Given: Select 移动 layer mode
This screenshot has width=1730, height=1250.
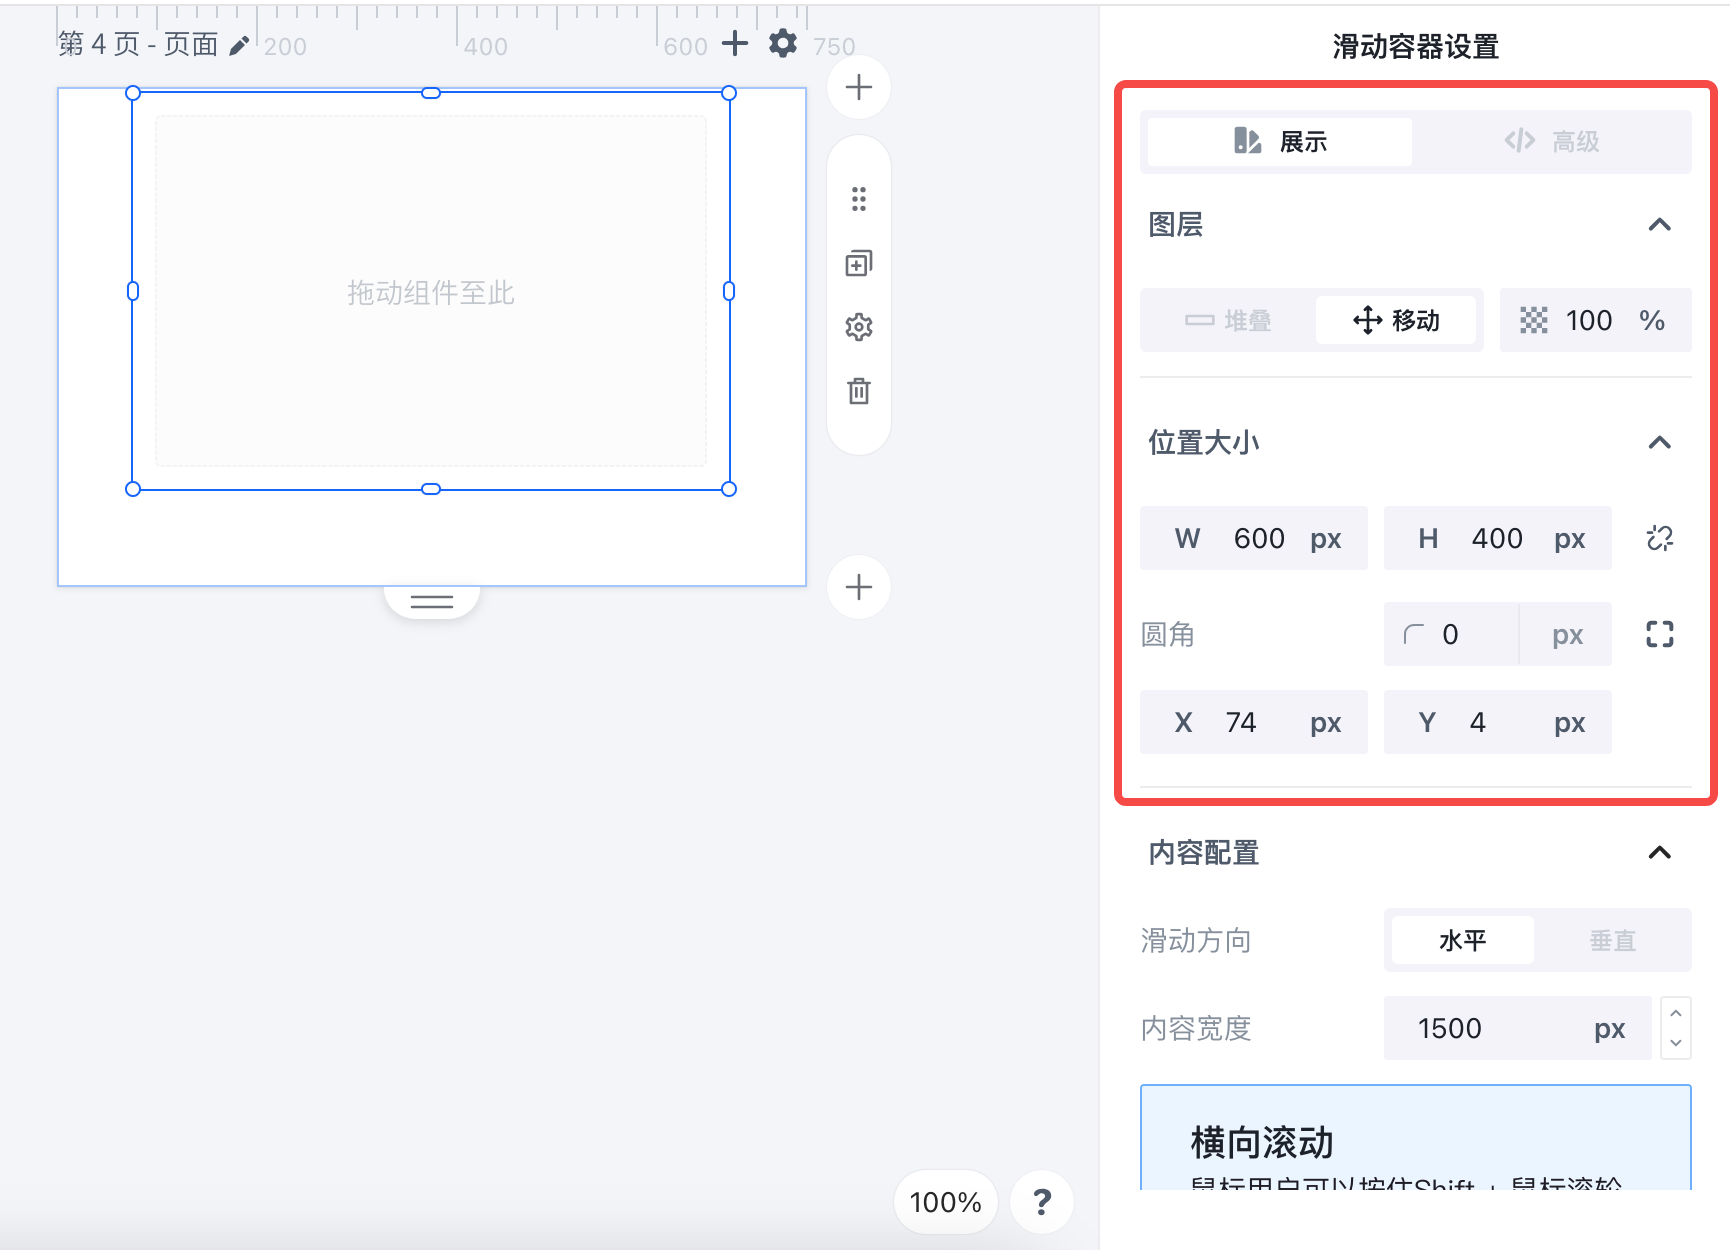Looking at the screenshot, I should tap(1396, 320).
